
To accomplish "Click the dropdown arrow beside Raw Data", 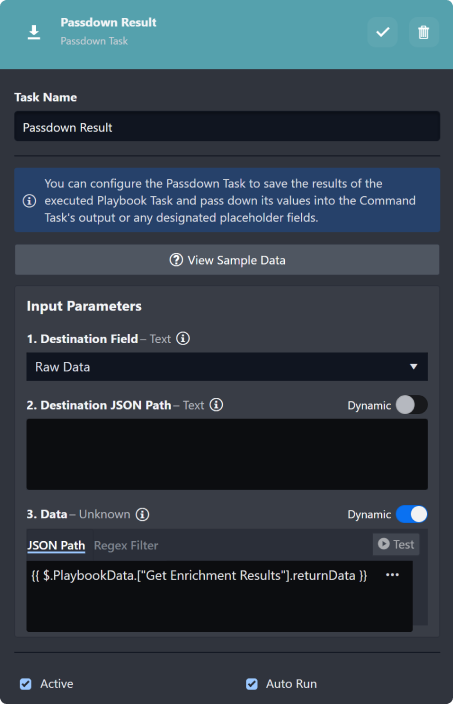I will (413, 367).
